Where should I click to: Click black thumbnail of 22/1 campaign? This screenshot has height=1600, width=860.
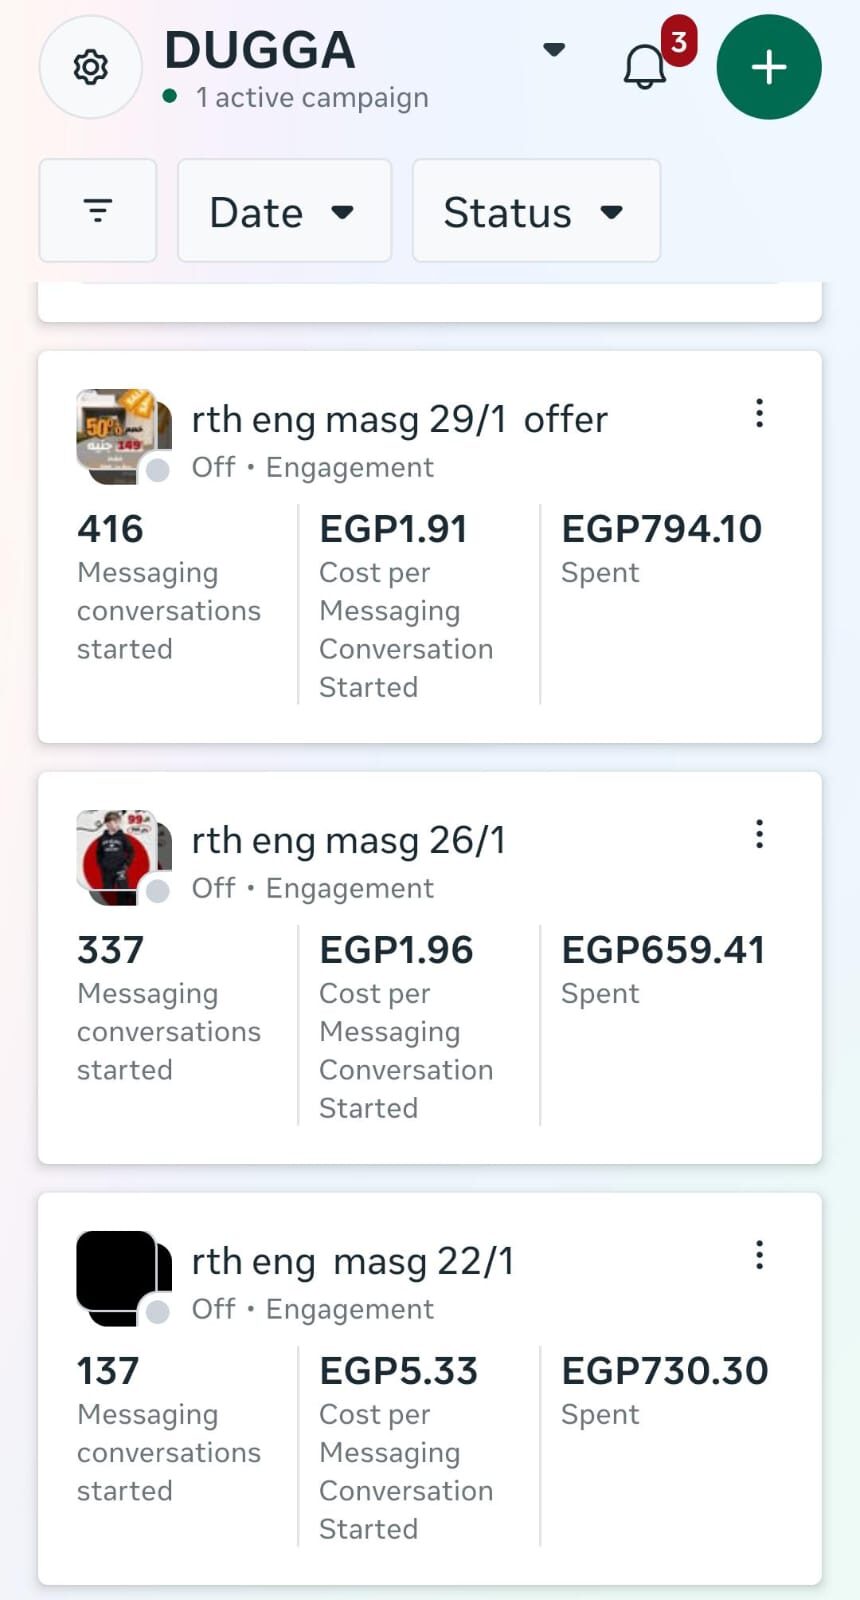click(x=115, y=1272)
